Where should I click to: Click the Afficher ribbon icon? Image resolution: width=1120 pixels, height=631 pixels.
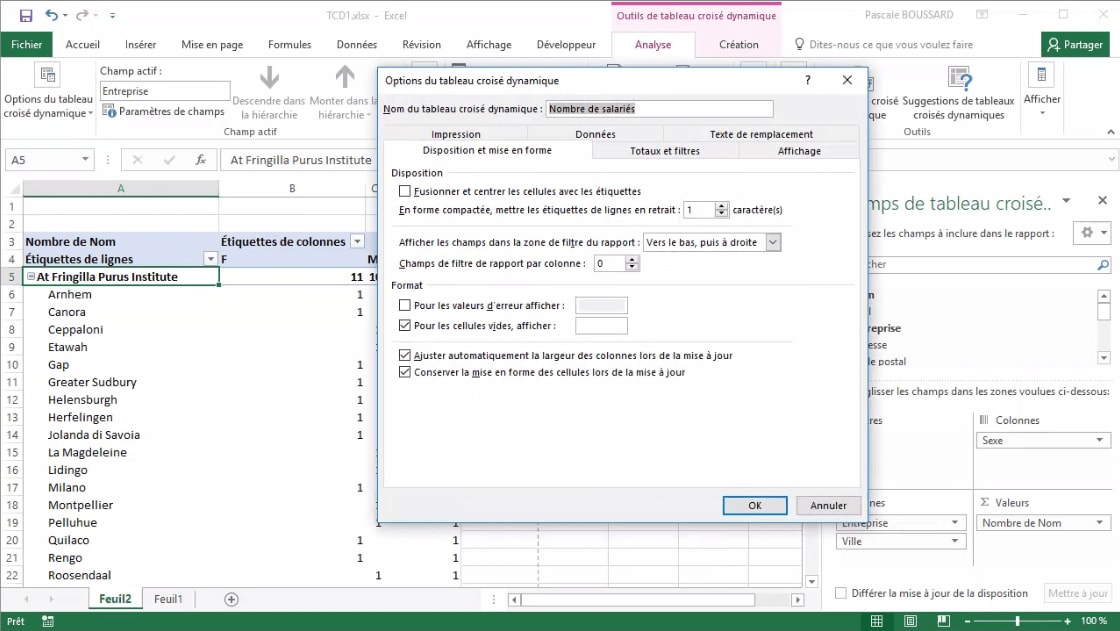1041,74
